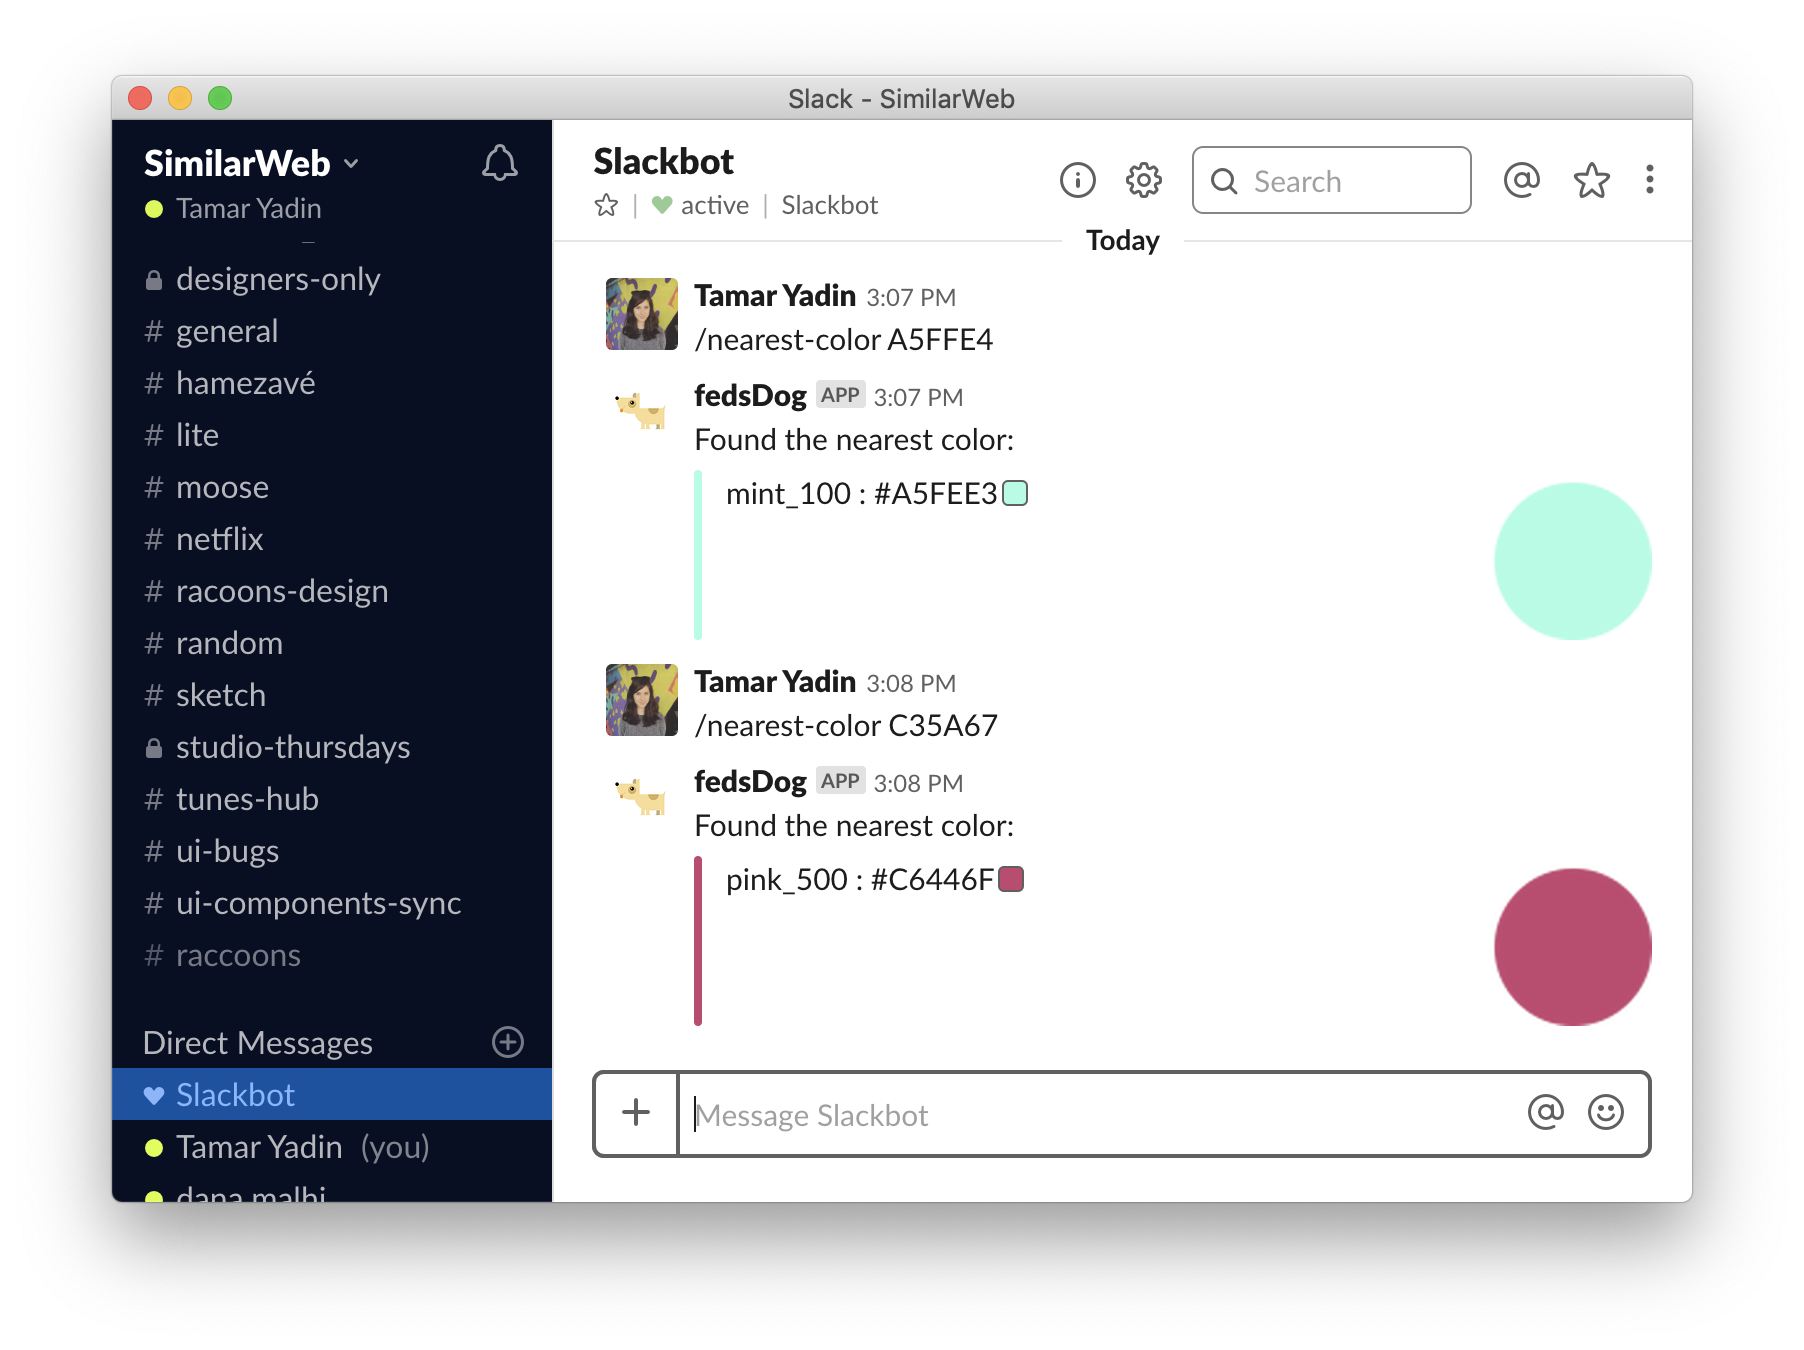
Task: Select the '/nearest-color C35A67' message text
Action: coord(846,726)
